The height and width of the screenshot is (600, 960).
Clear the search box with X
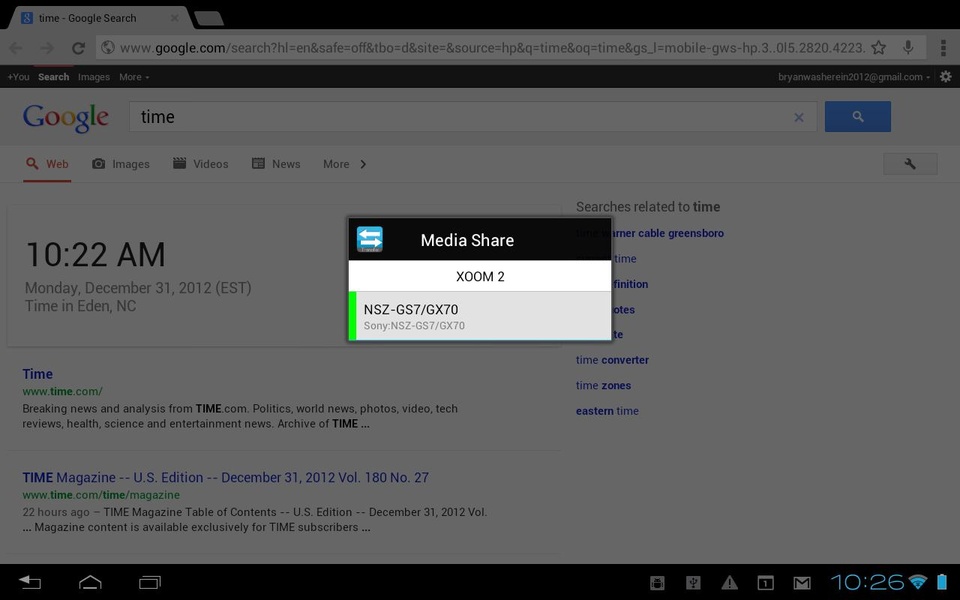[798, 117]
